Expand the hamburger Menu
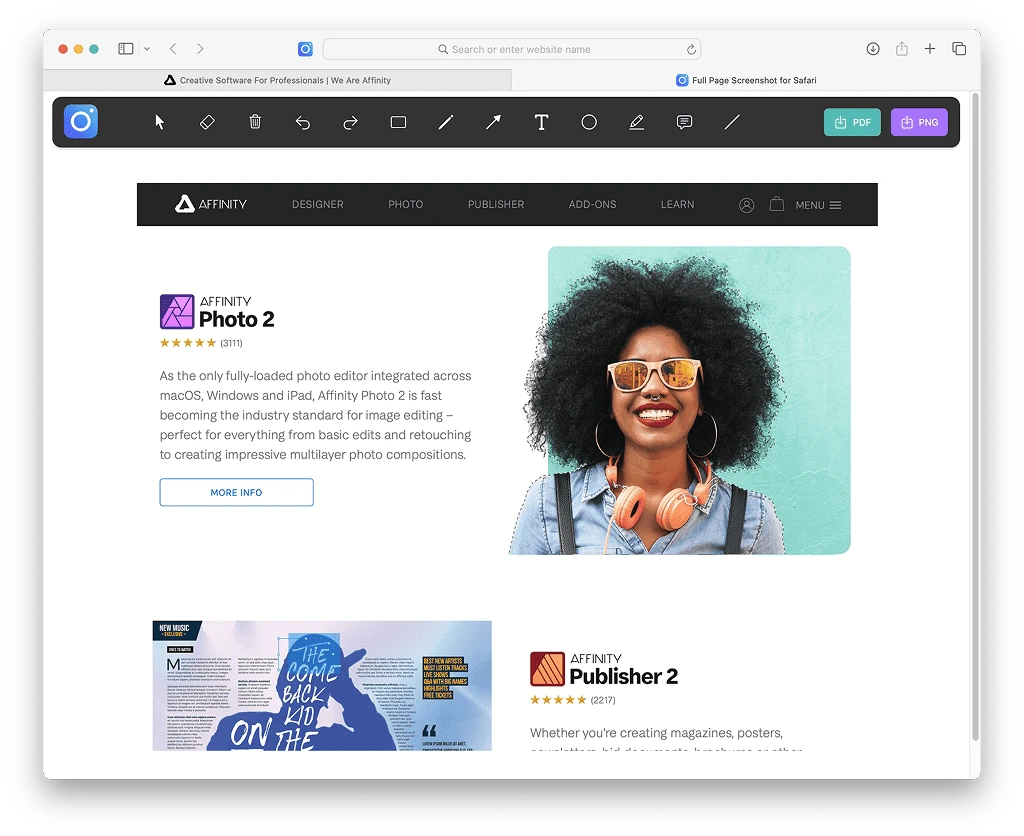Image resolution: width=1024 pixels, height=836 pixels. (818, 205)
